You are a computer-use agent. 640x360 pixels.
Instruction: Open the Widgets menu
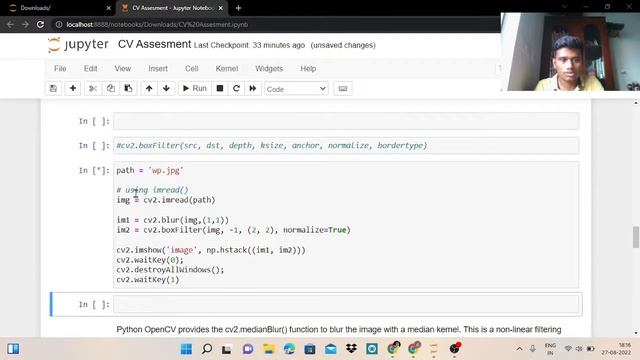269,69
